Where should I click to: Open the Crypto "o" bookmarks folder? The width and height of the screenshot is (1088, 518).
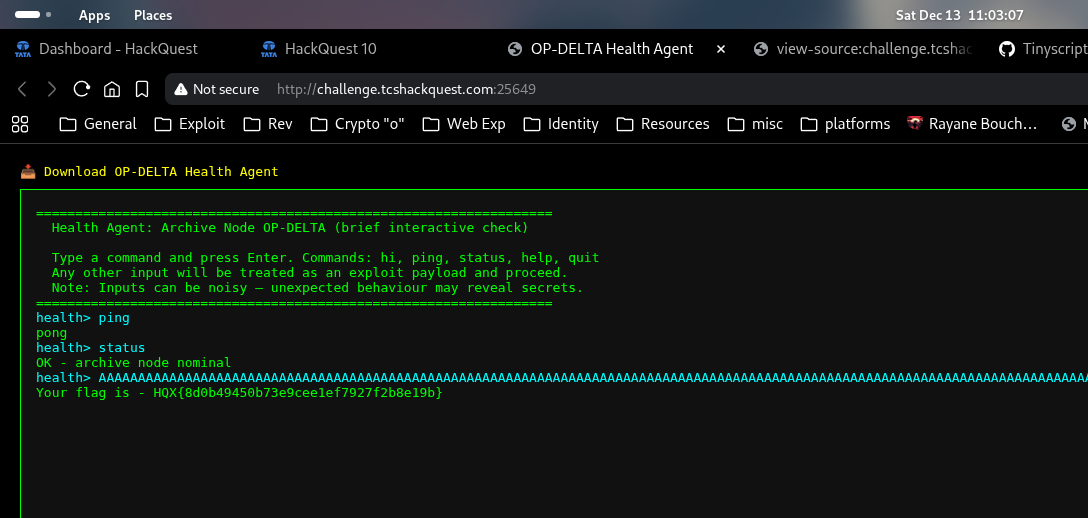pyautogui.click(x=357, y=124)
